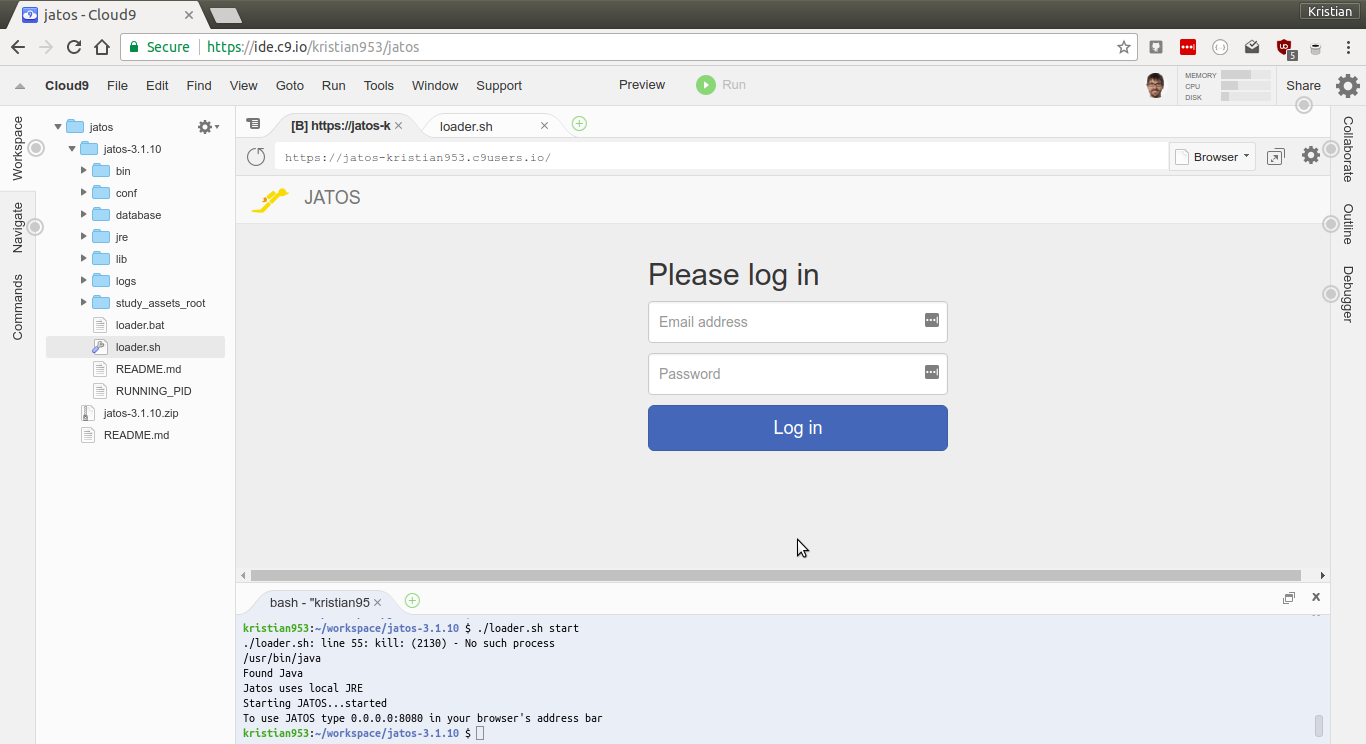Viewport: 1366px width, 744px height.
Task: Open the Goto menu
Action: pyautogui.click(x=289, y=86)
